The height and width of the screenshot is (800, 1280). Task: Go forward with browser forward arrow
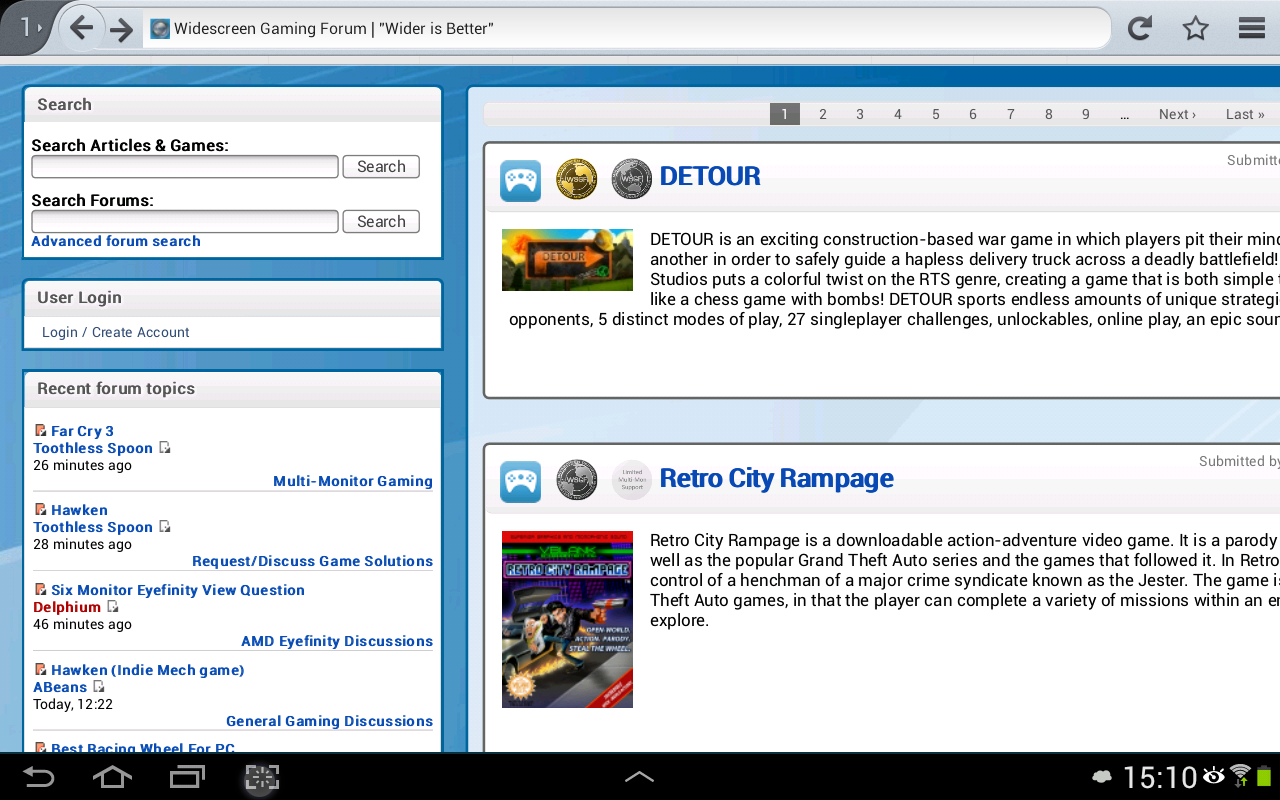point(122,30)
